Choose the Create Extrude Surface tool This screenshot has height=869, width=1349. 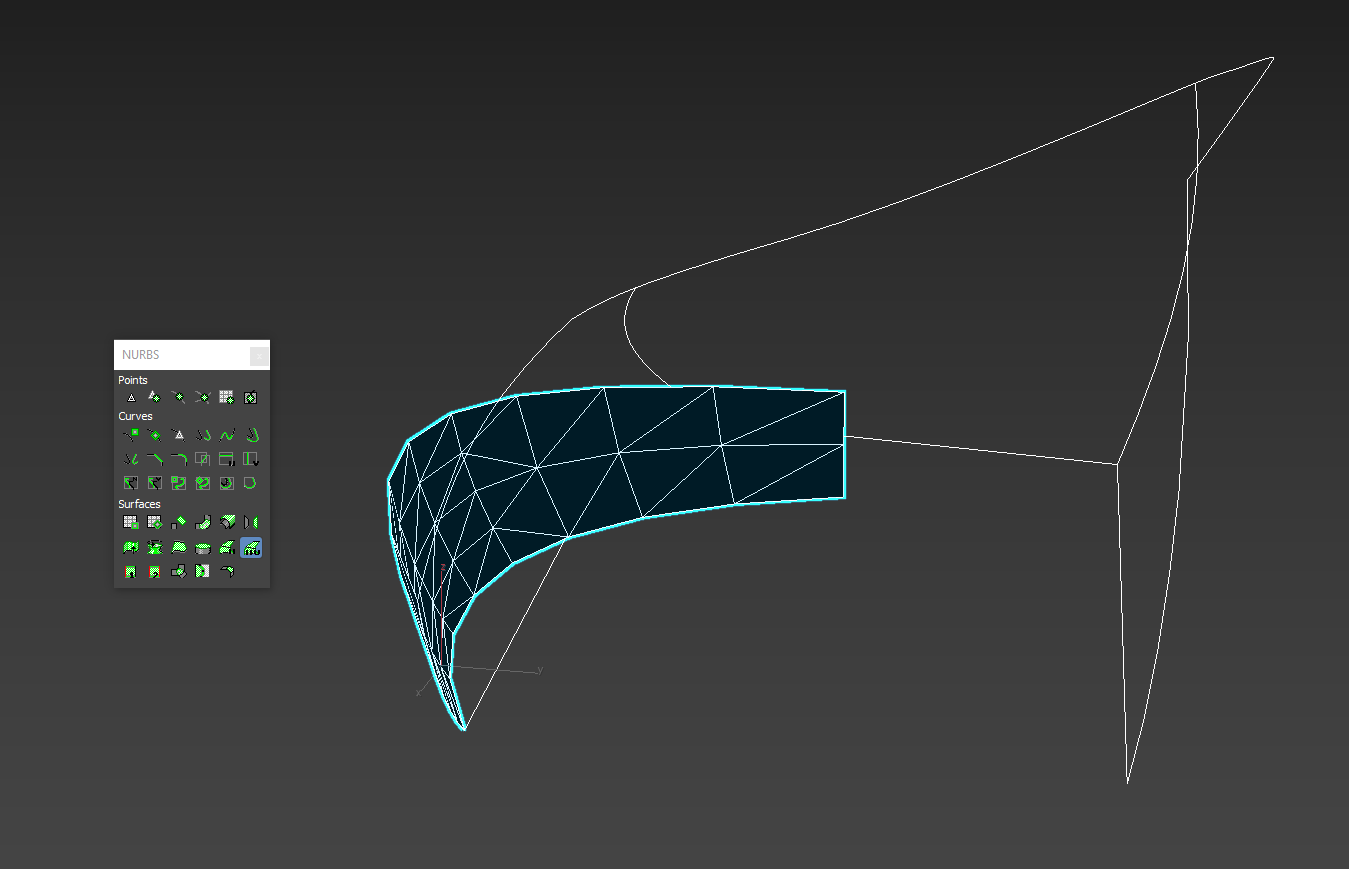[131, 547]
